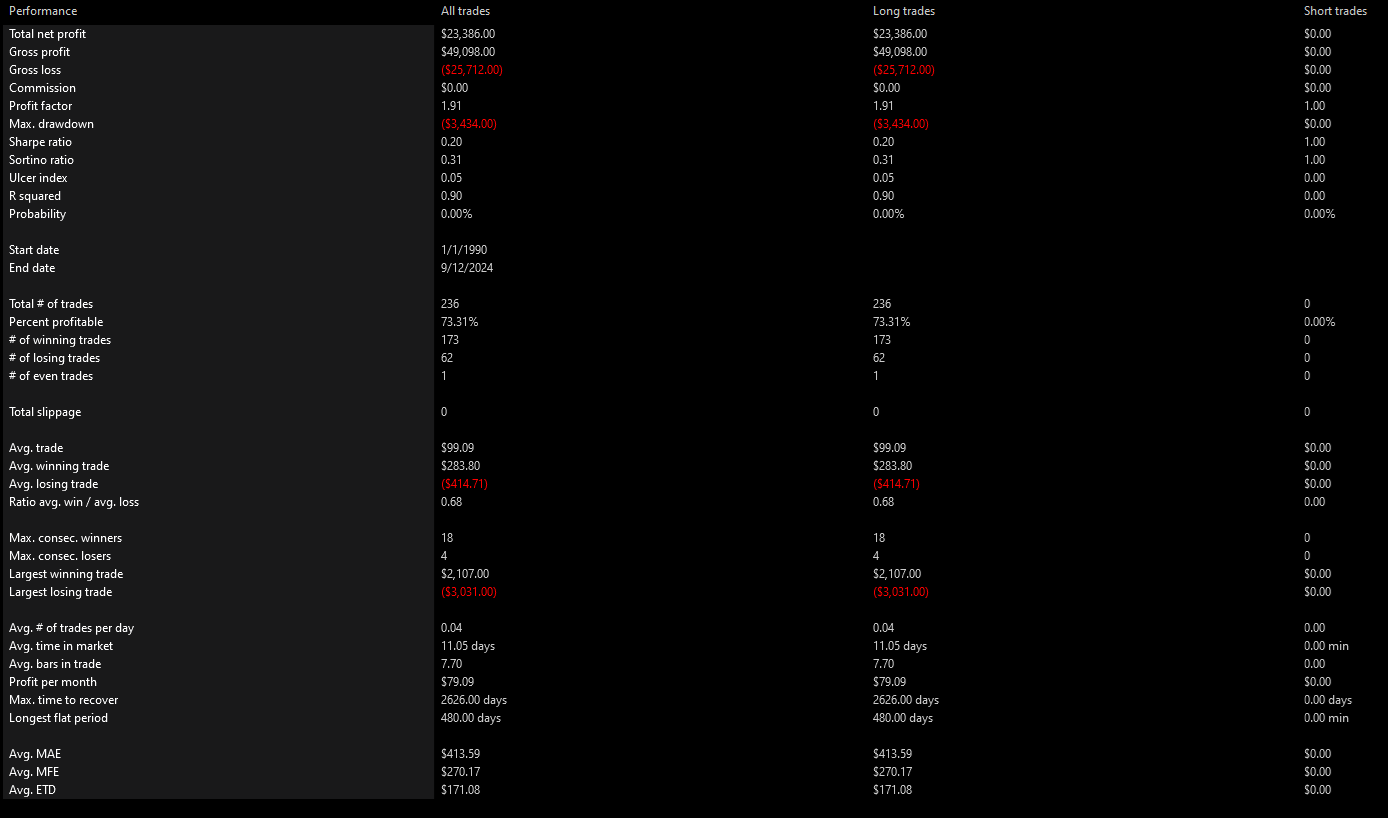Select the Avg. MFE row label
The height and width of the screenshot is (818, 1388).
pos(35,772)
